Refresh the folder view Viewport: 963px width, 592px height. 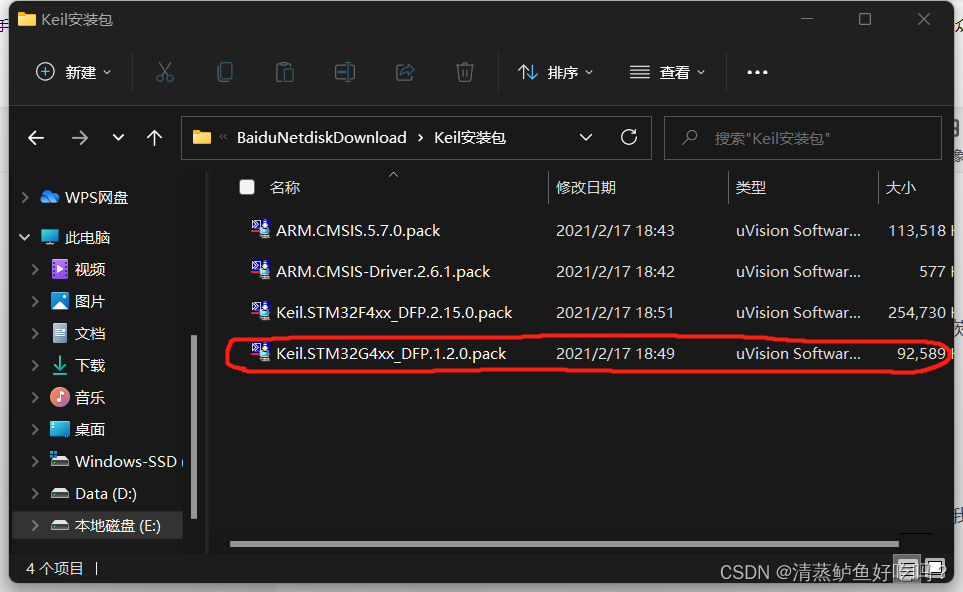click(629, 138)
